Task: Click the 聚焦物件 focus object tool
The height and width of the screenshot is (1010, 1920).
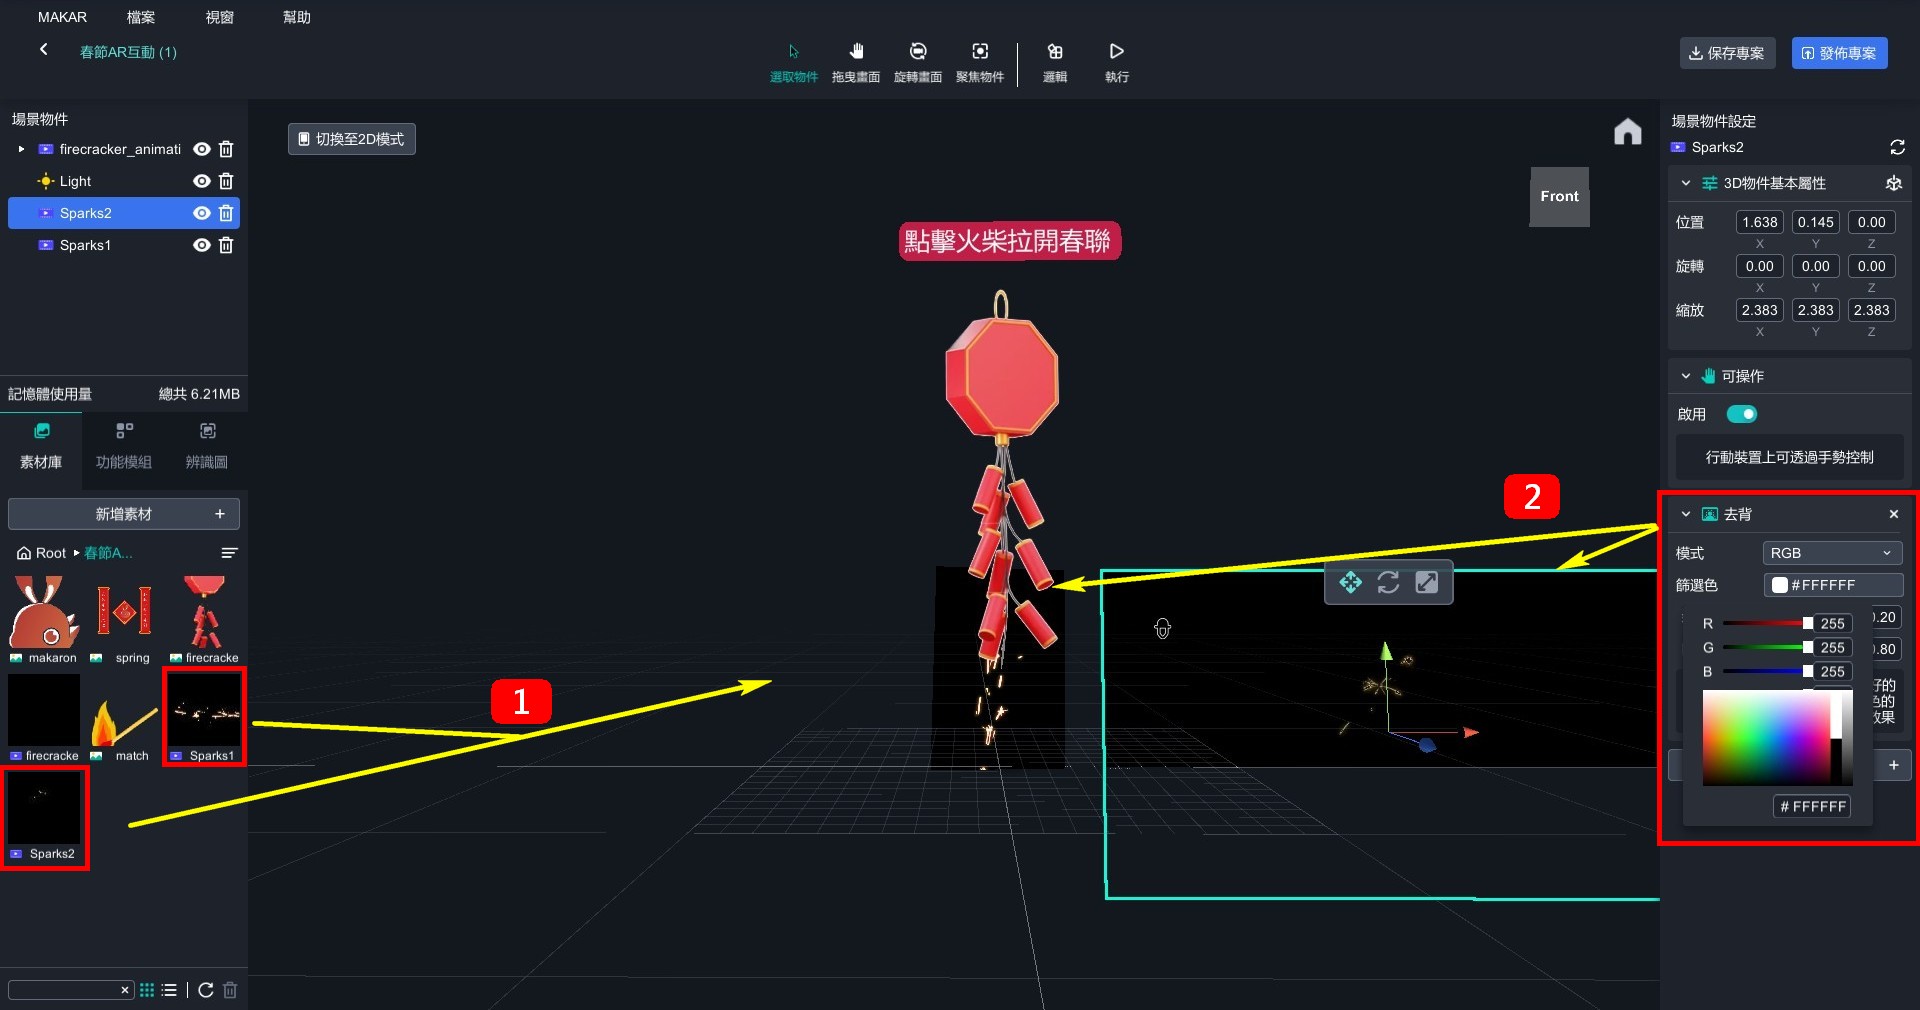Action: (x=979, y=61)
